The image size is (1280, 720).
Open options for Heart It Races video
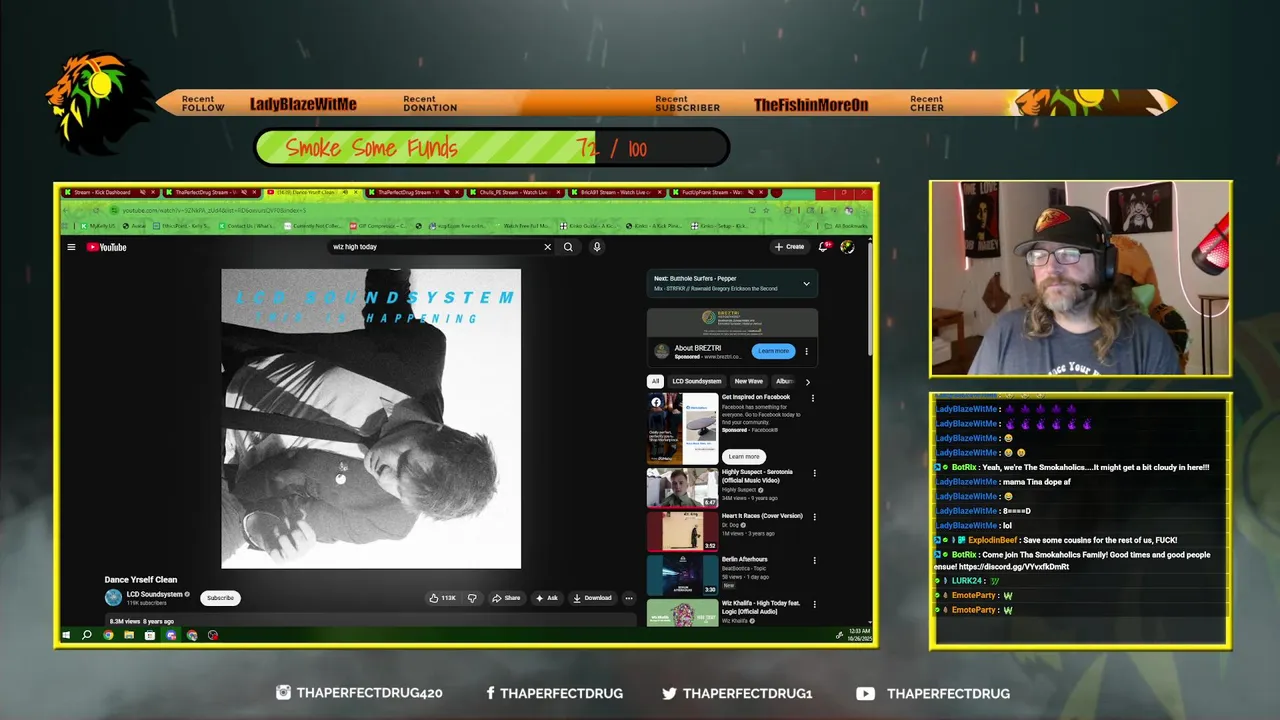814,517
